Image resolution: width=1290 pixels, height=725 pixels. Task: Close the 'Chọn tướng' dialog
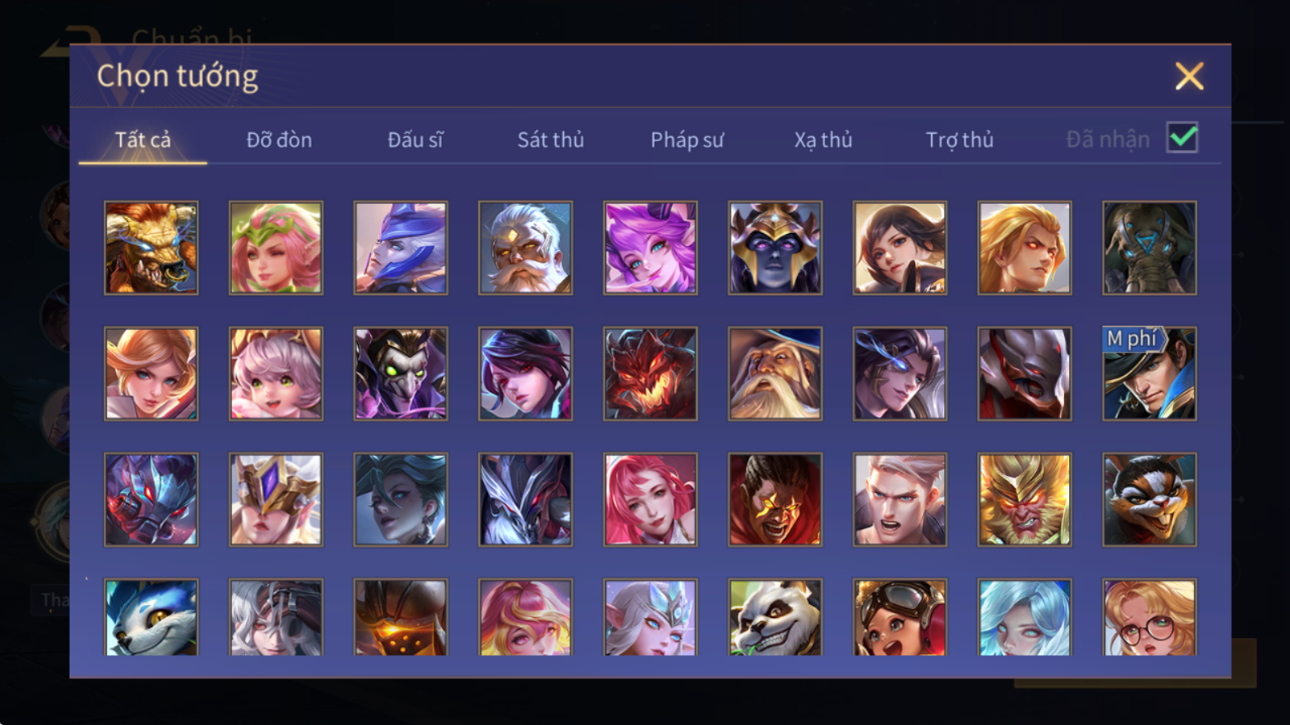tap(1189, 76)
